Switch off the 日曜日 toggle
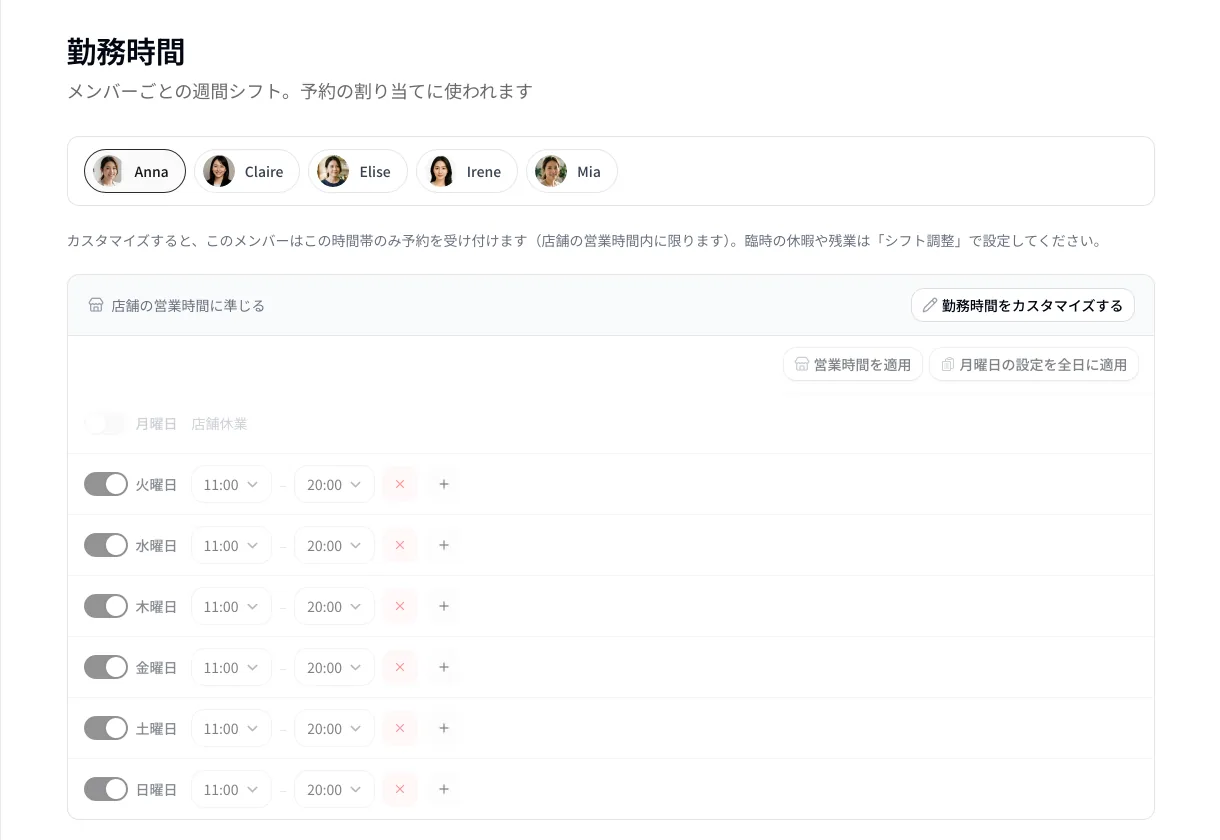Screen dimensions: 1220x840 [105, 789]
